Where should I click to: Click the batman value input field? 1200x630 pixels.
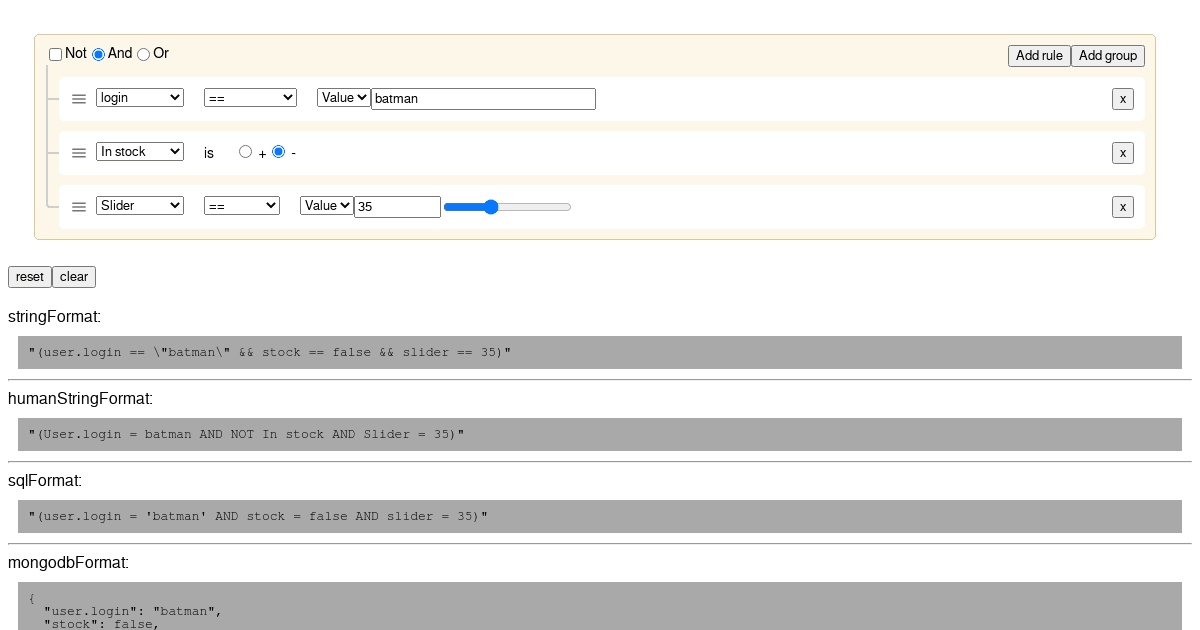(483, 98)
